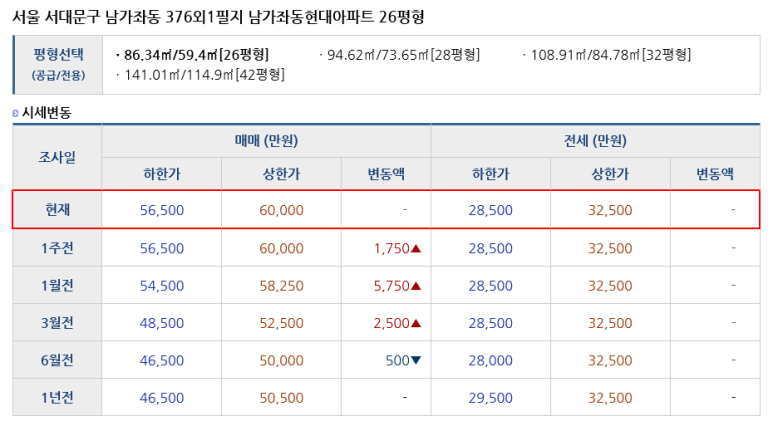This screenshot has height=426, width=773.
Task: Click the 1주전 row label
Action: pos(57,248)
